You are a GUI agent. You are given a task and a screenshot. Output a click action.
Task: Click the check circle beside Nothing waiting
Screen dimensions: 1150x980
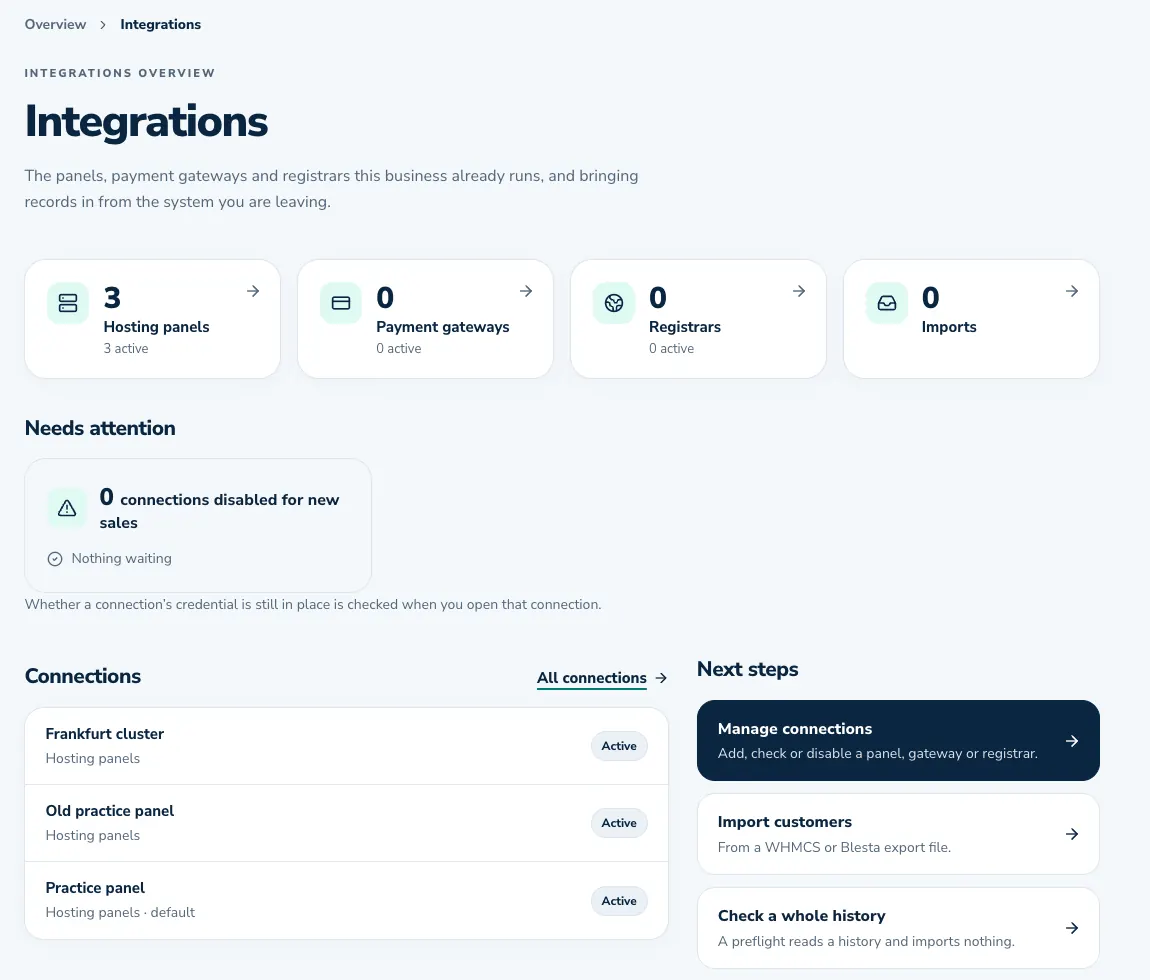(55, 559)
